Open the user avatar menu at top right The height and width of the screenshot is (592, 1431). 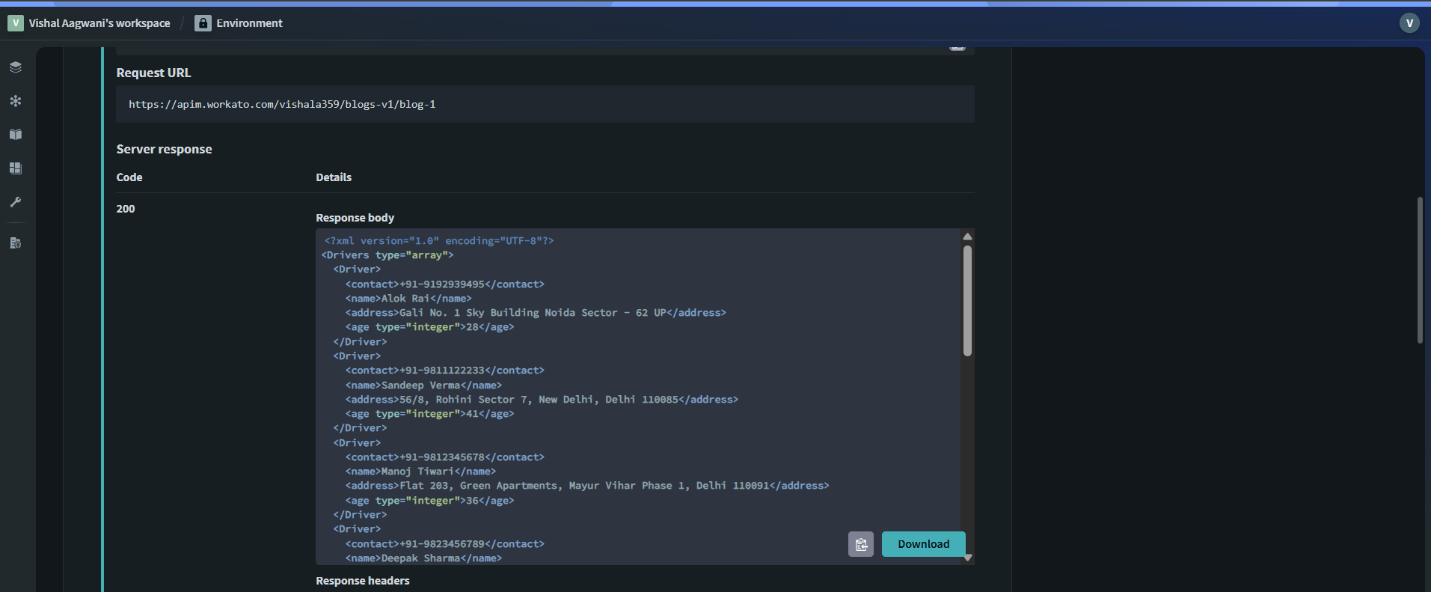click(1409, 23)
